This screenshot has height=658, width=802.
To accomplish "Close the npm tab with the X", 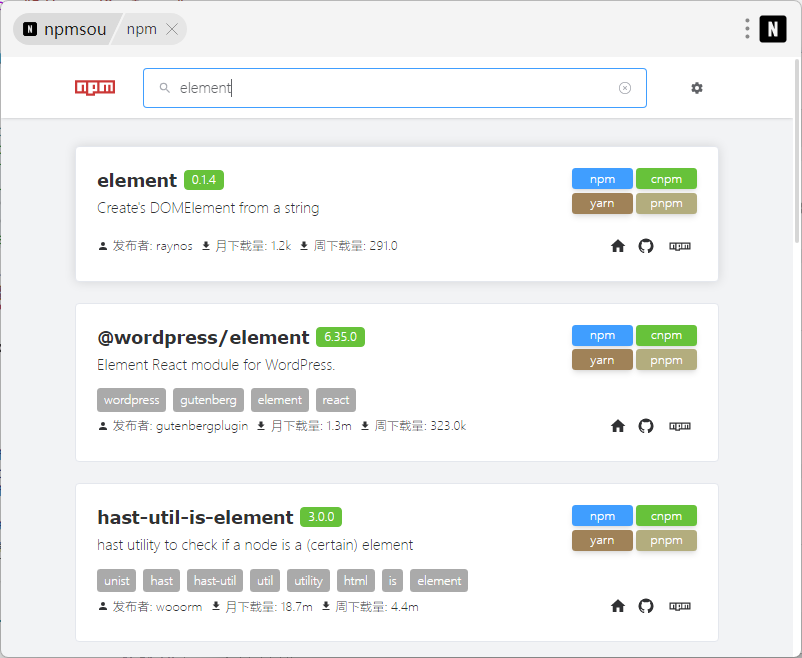I will [172, 29].
